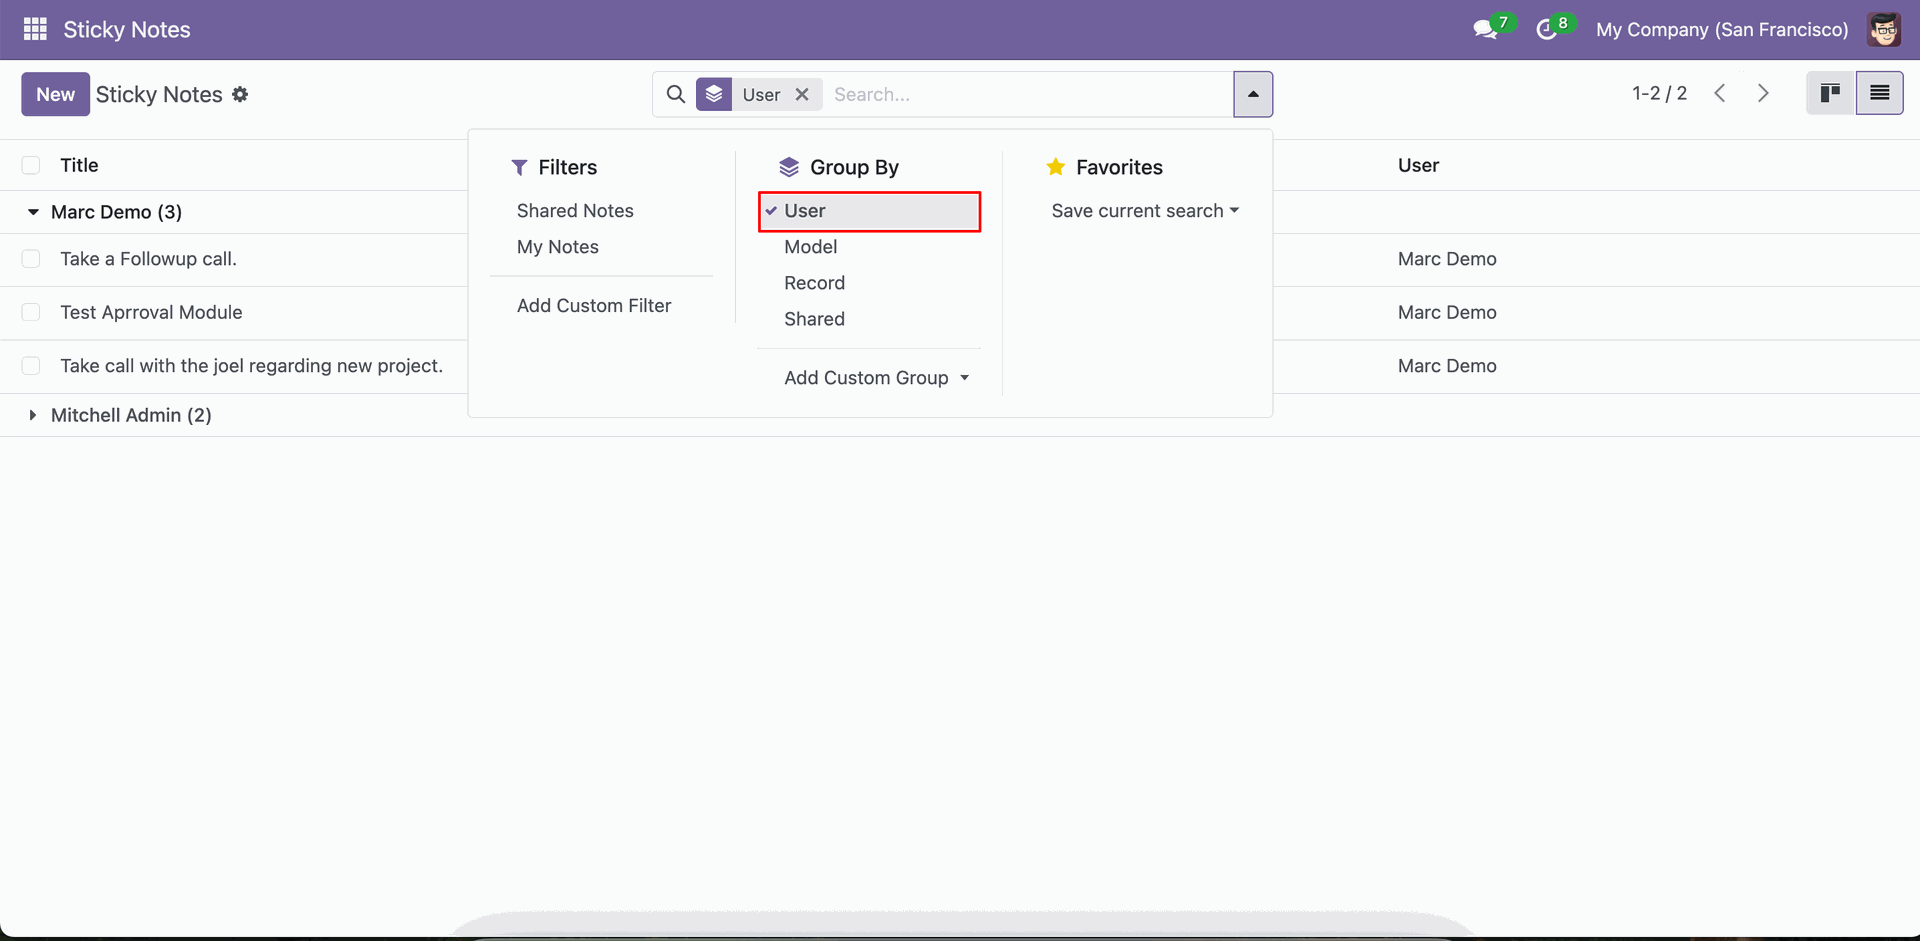Check the select-all checkbox beside Title
1920x941 pixels.
(31, 165)
